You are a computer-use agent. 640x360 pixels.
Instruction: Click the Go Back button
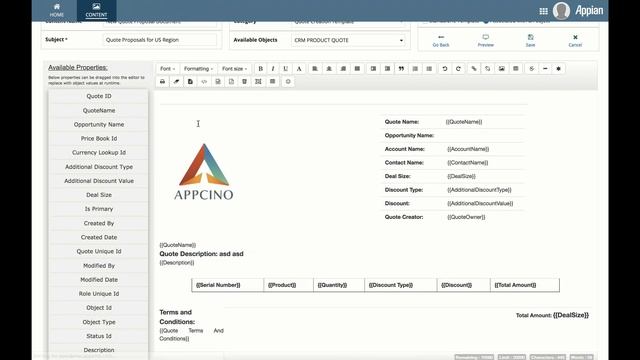(441, 40)
